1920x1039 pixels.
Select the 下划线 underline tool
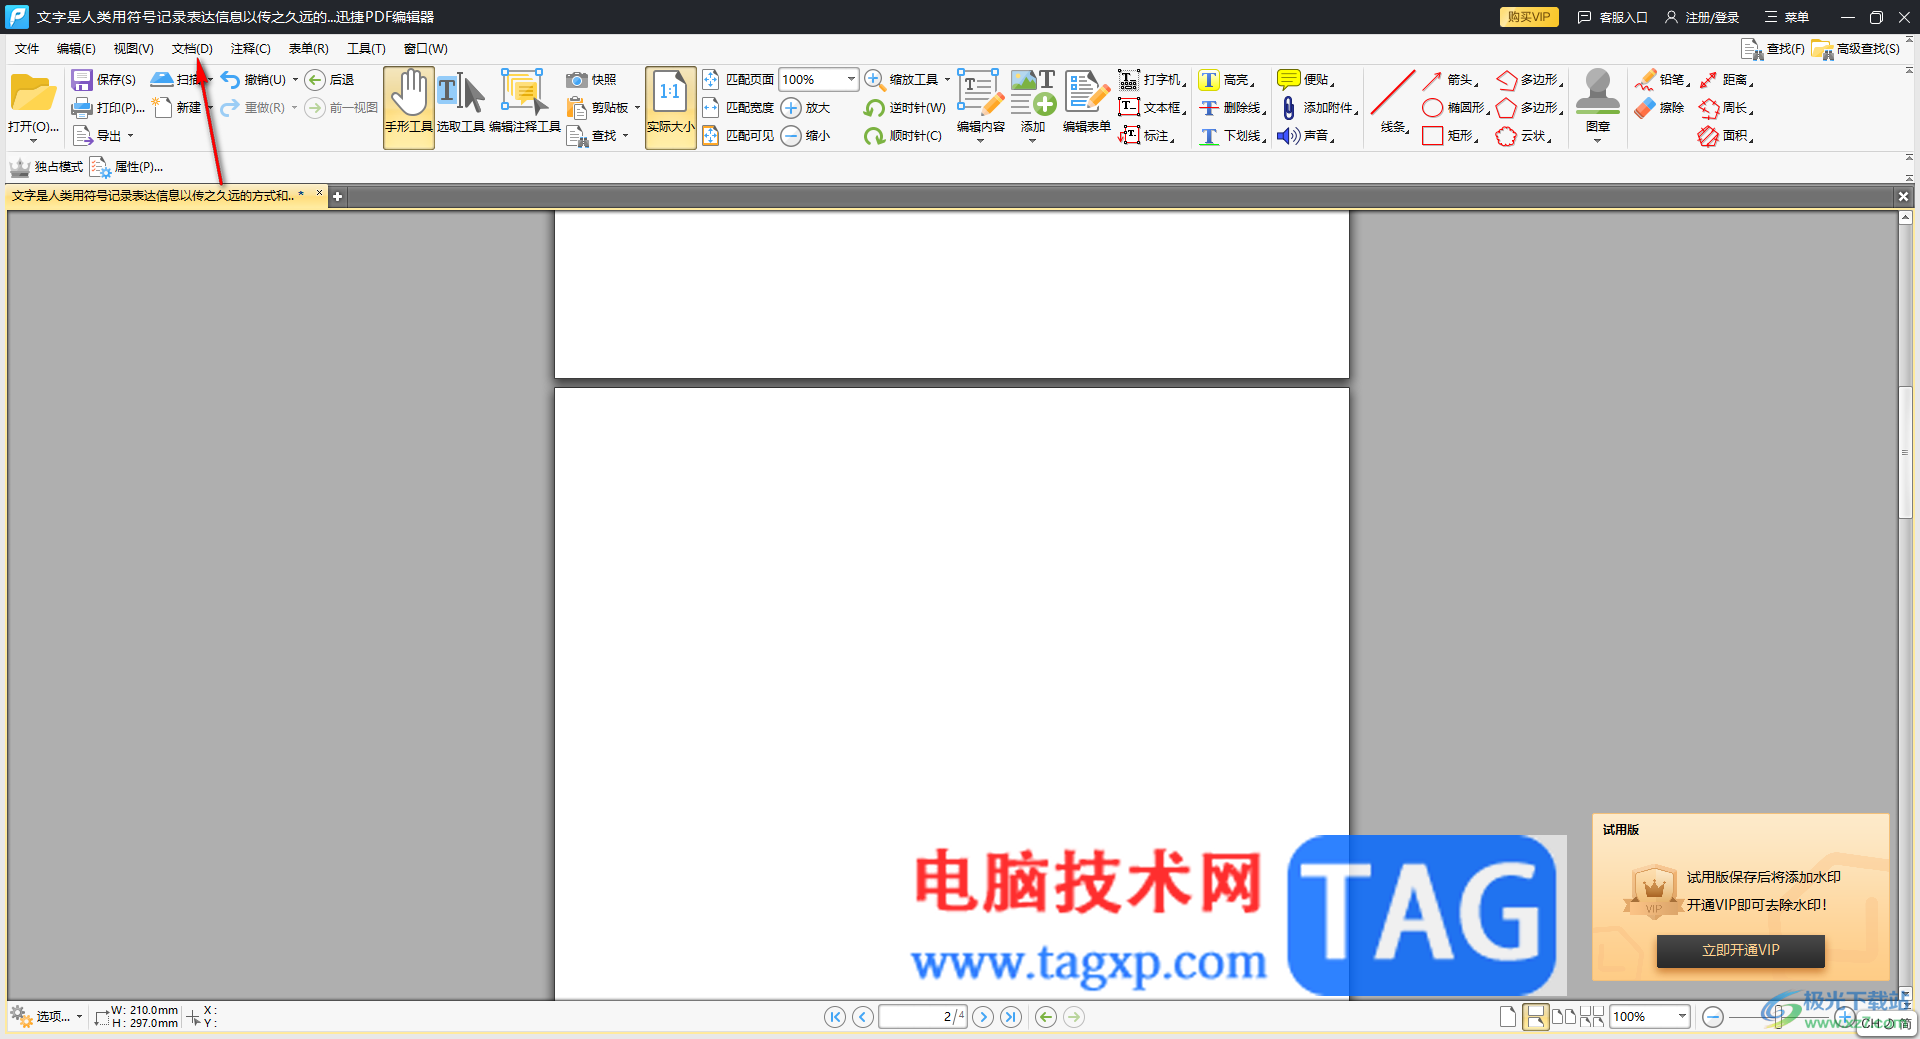(1232, 136)
